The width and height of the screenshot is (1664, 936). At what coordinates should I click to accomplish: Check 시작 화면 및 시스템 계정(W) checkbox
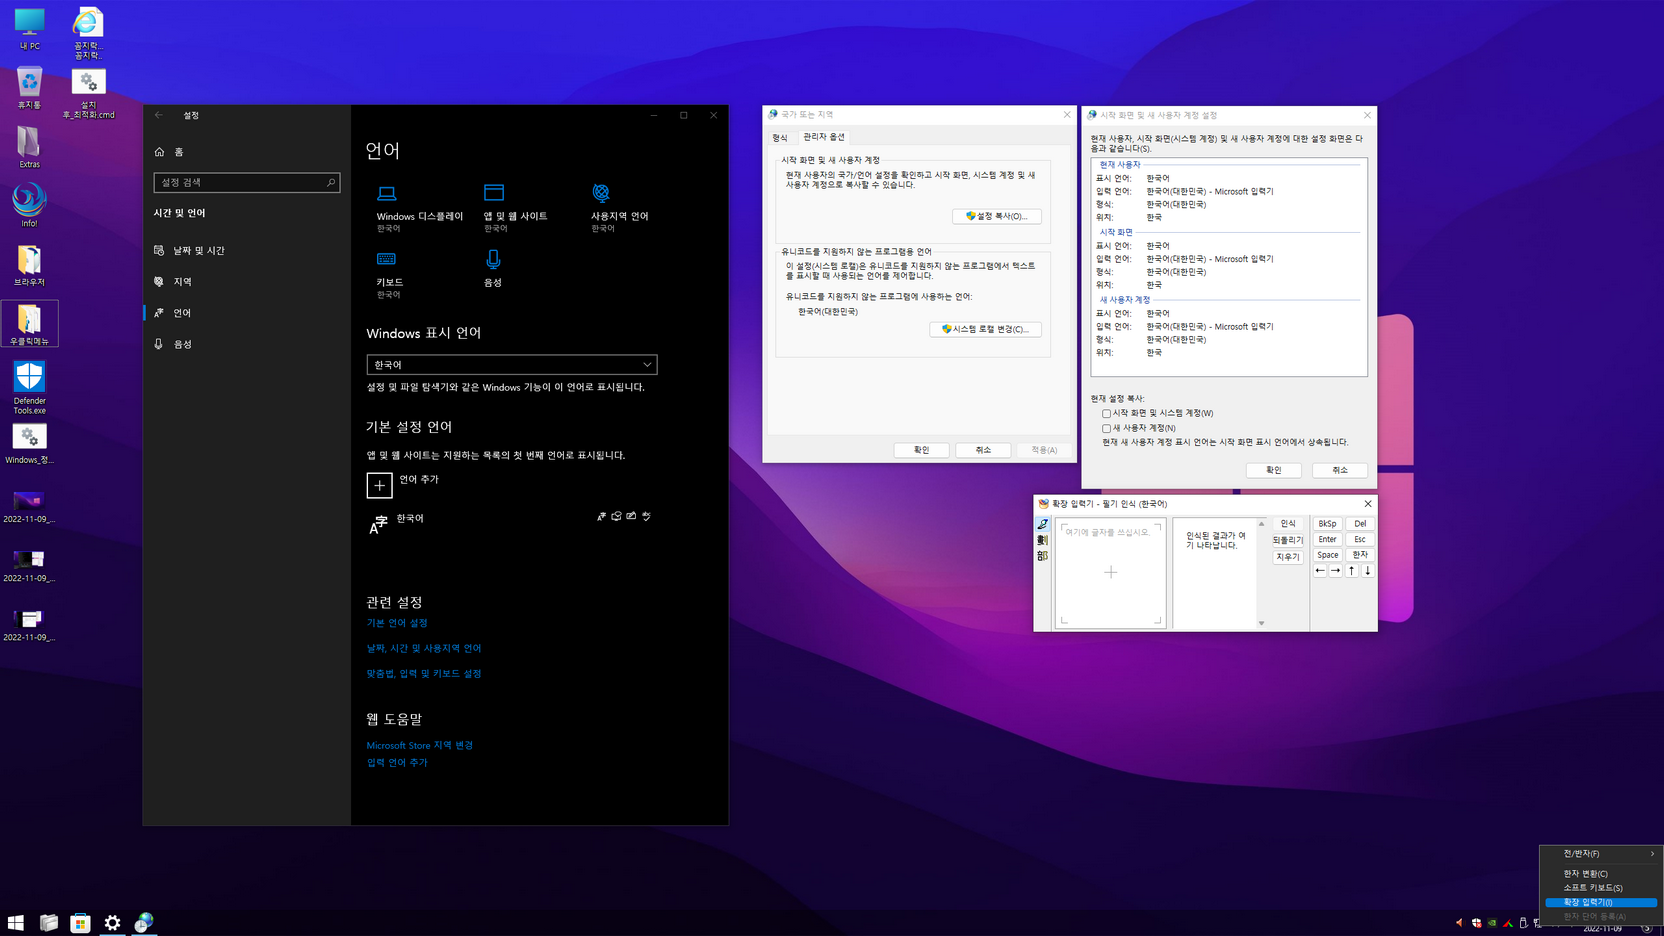coord(1106,413)
